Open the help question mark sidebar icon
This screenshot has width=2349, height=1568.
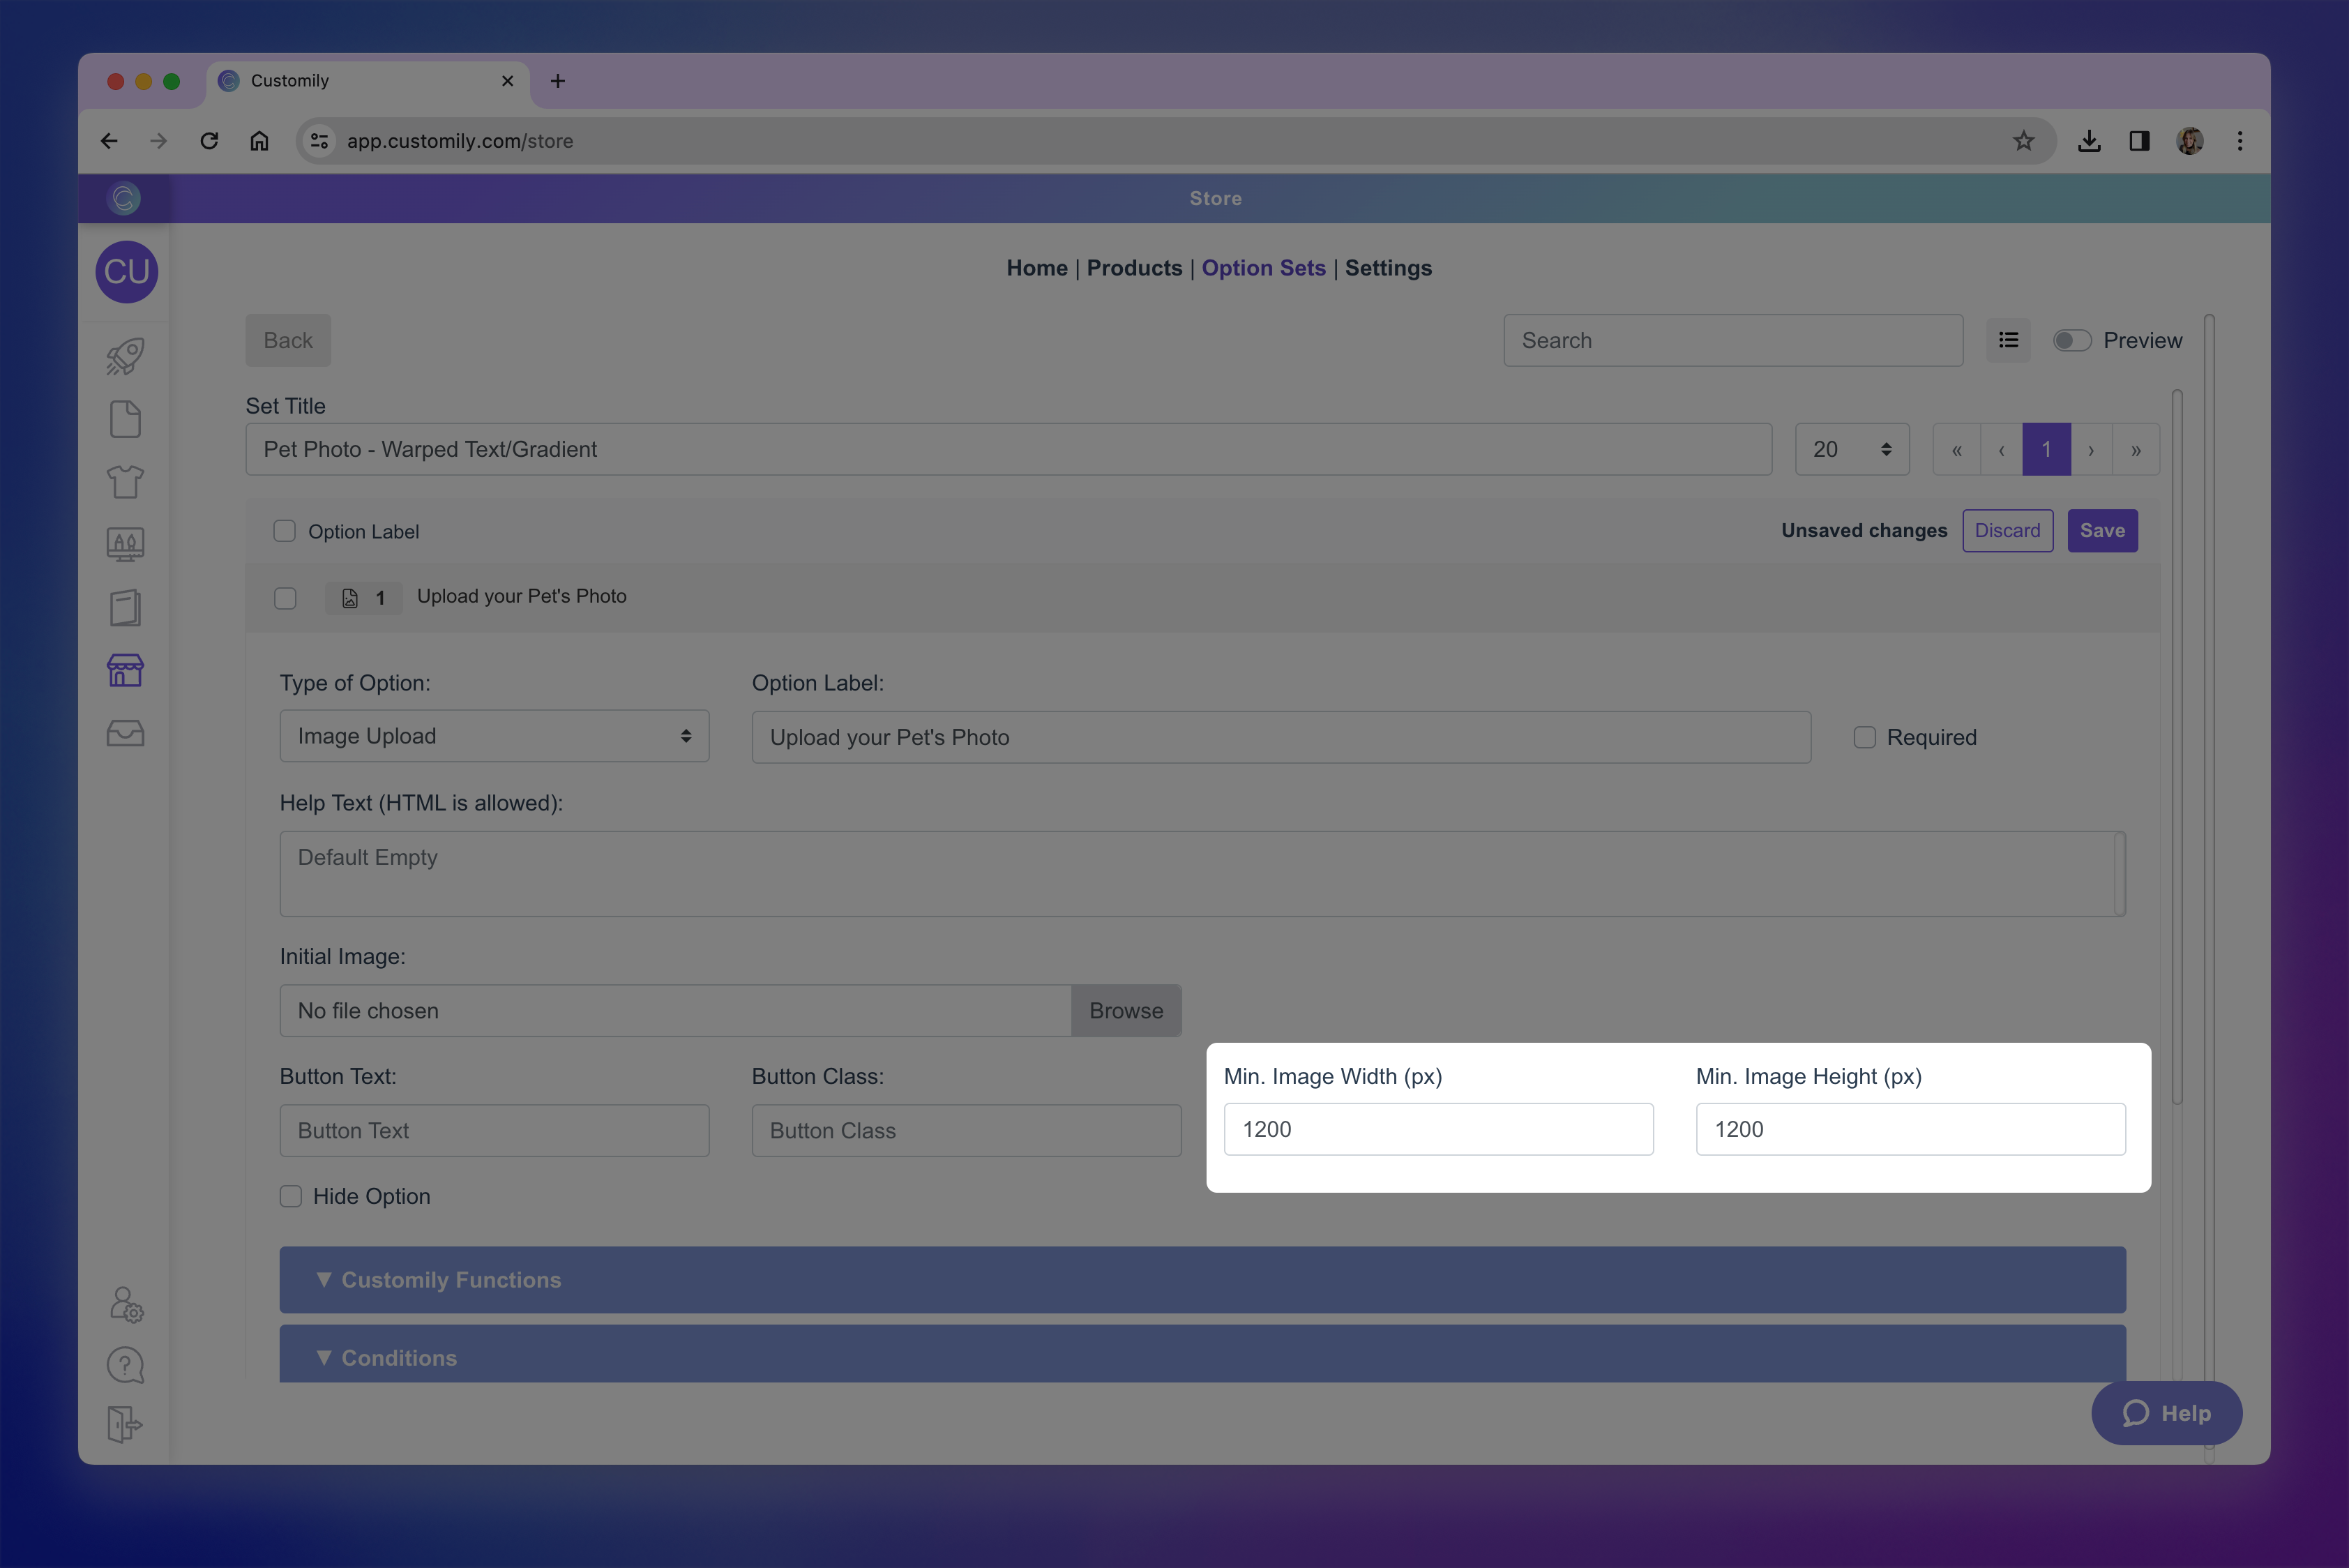(x=125, y=1365)
